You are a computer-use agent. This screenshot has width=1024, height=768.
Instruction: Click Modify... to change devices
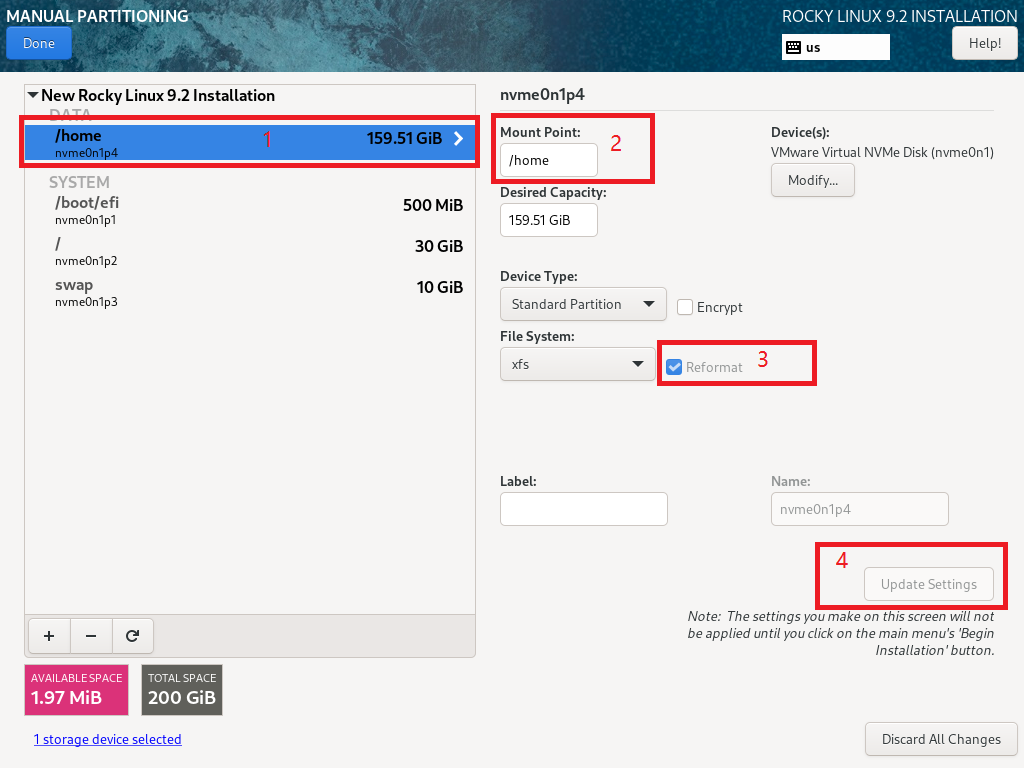[x=812, y=180]
